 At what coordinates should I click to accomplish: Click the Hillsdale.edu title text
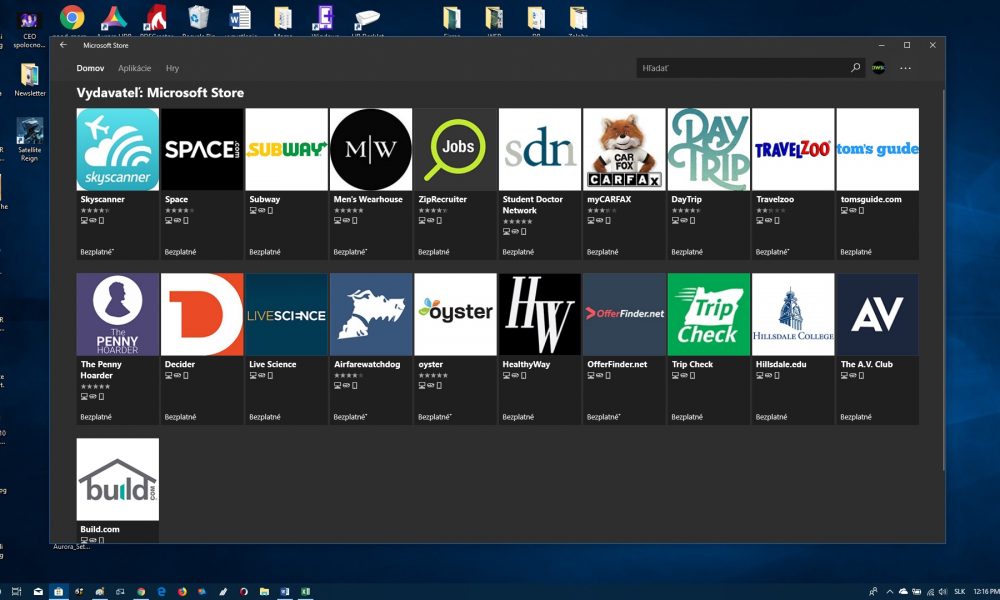[x=781, y=364]
